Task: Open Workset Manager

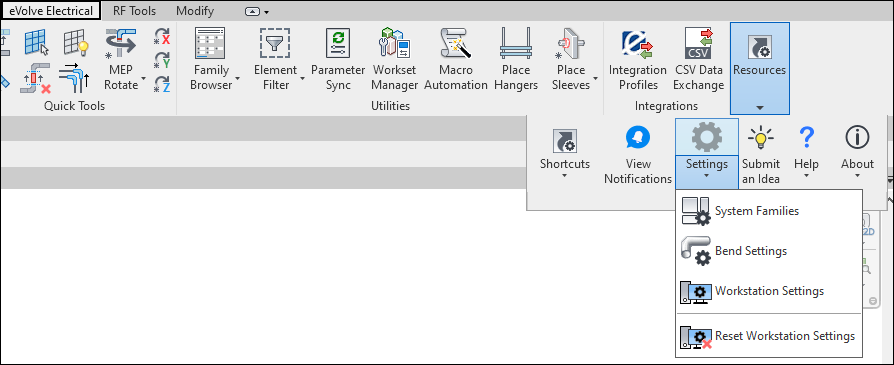Action: pos(395,60)
